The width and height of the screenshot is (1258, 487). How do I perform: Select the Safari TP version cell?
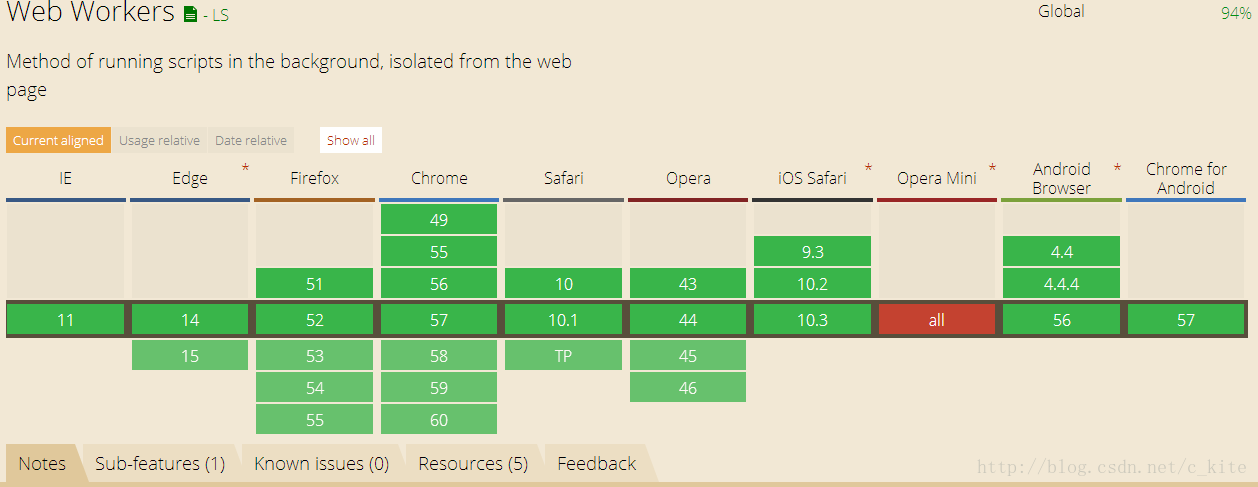(563, 355)
